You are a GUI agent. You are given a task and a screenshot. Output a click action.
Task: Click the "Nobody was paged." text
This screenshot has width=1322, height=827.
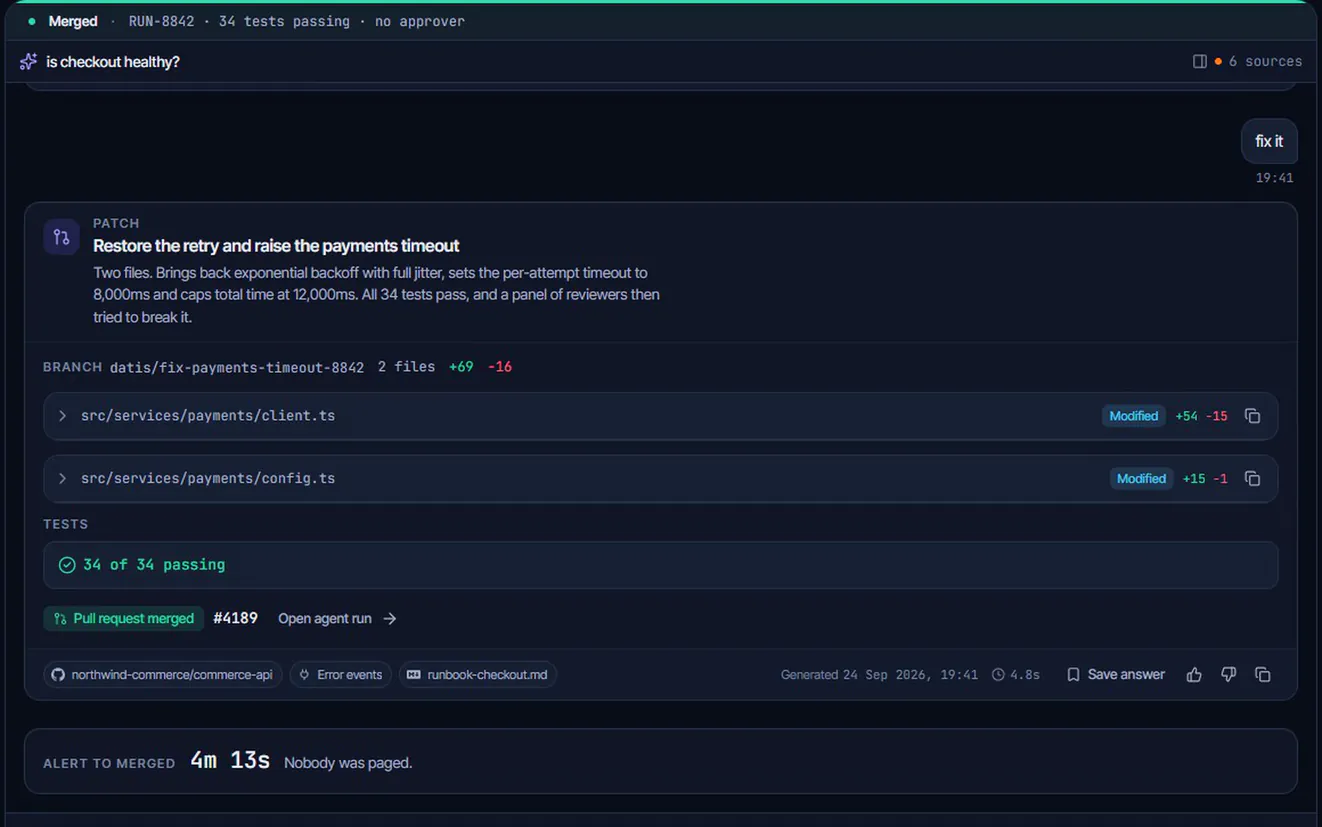pyautogui.click(x=348, y=763)
